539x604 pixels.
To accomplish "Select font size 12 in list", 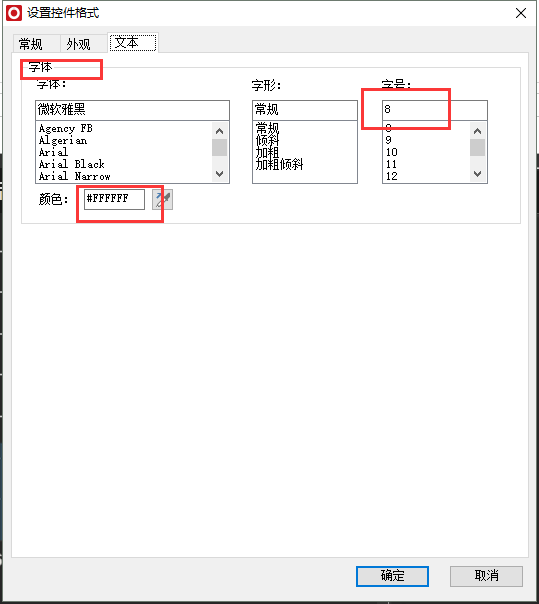I will [x=391, y=176].
